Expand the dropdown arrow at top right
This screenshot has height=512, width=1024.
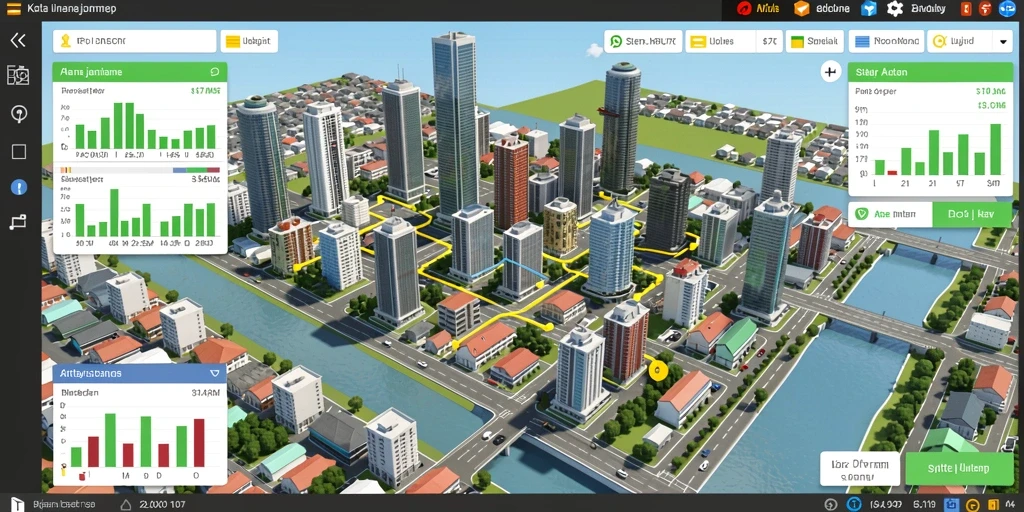[x=1004, y=41]
